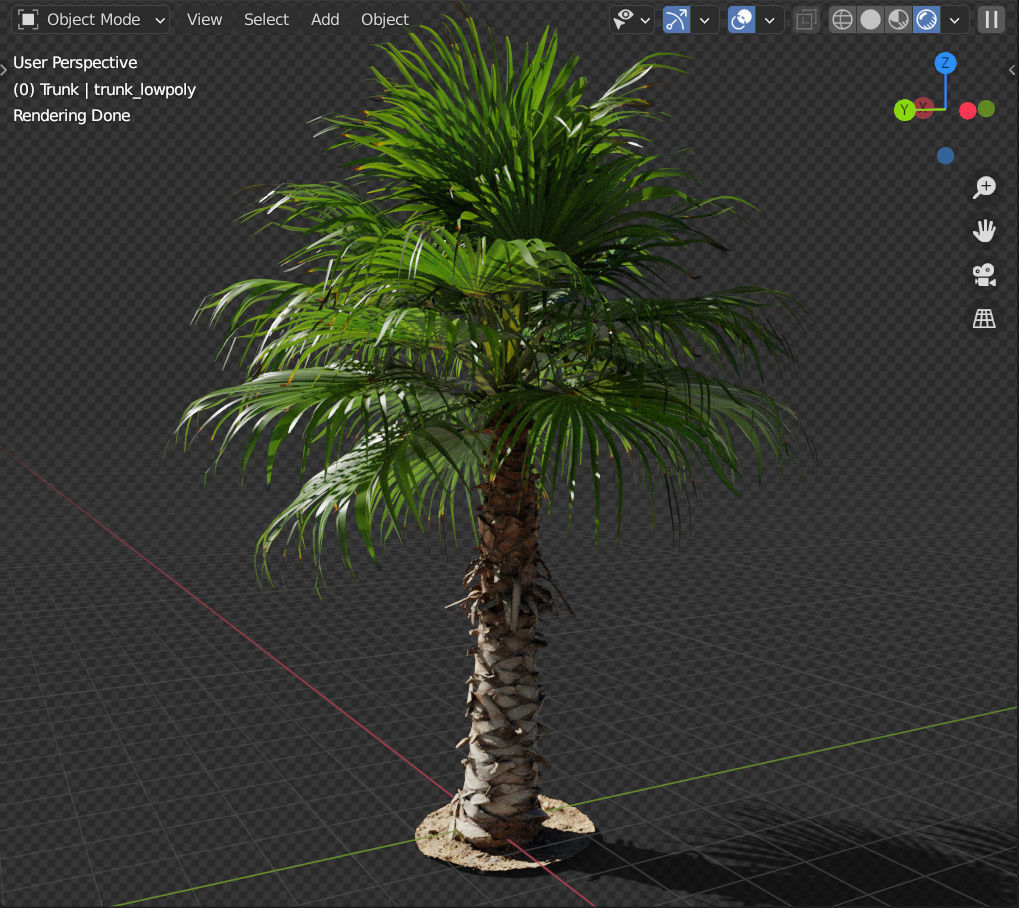Expand the sidebar with the right edge arrow
Viewport: 1019px width, 908px height.
1012,70
